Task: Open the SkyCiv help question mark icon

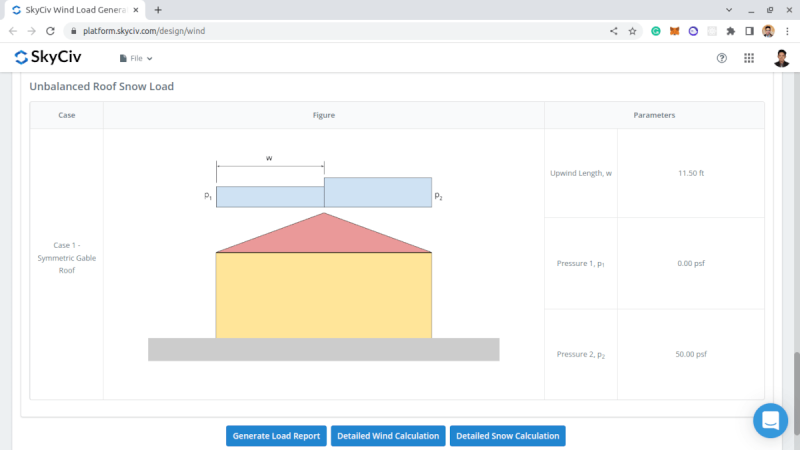Action: [x=722, y=58]
